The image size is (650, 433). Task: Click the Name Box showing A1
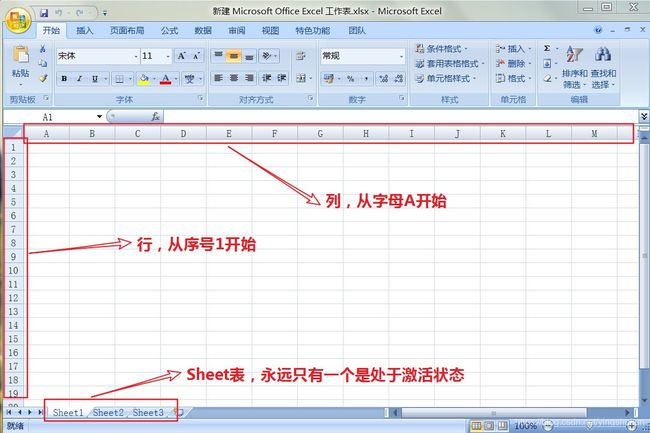(x=49, y=117)
